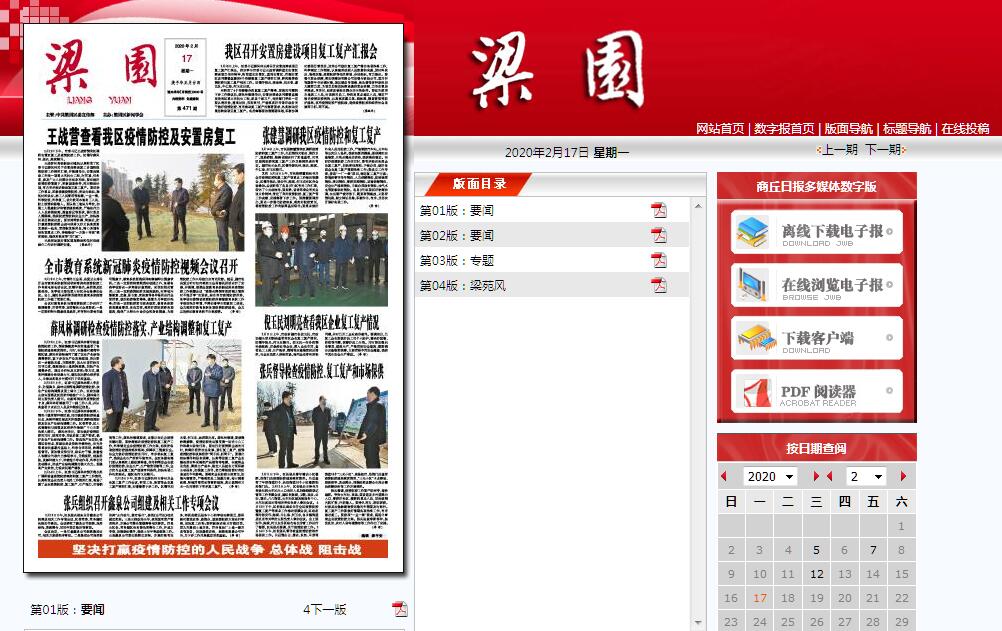Open 网站首页 in top navigation
The height and width of the screenshot is (631, 1002).
pos(720,129)
